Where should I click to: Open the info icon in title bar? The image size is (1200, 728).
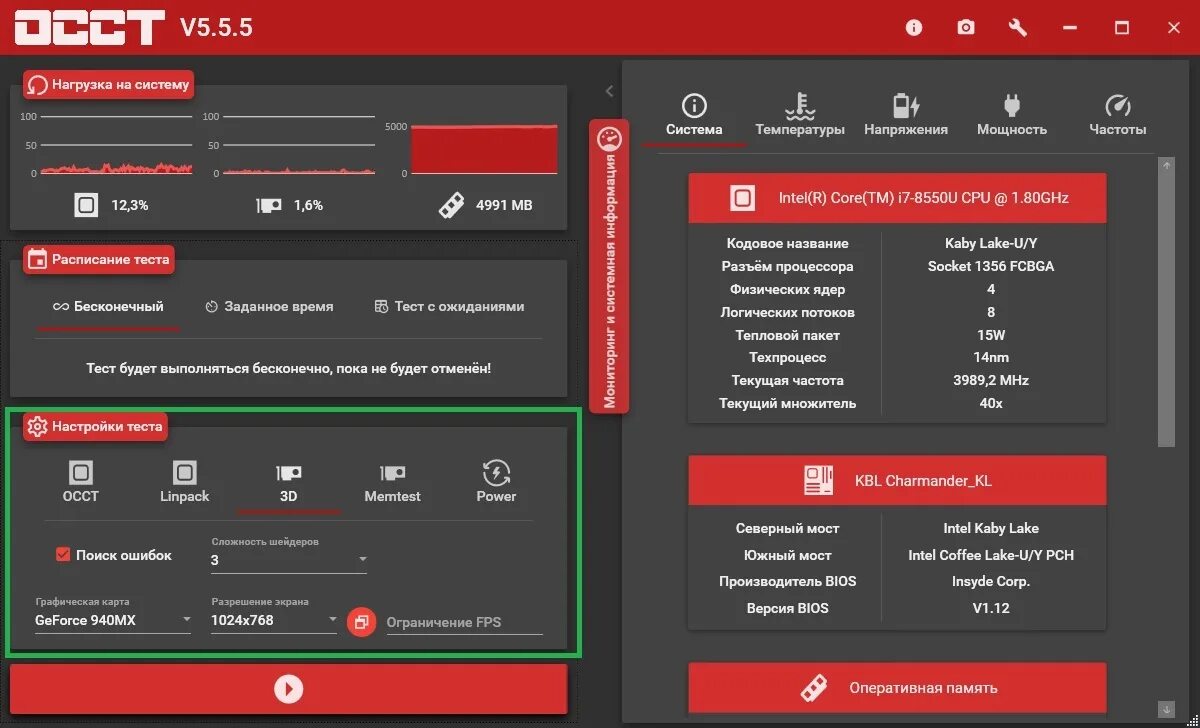click(x=914, y=28)
